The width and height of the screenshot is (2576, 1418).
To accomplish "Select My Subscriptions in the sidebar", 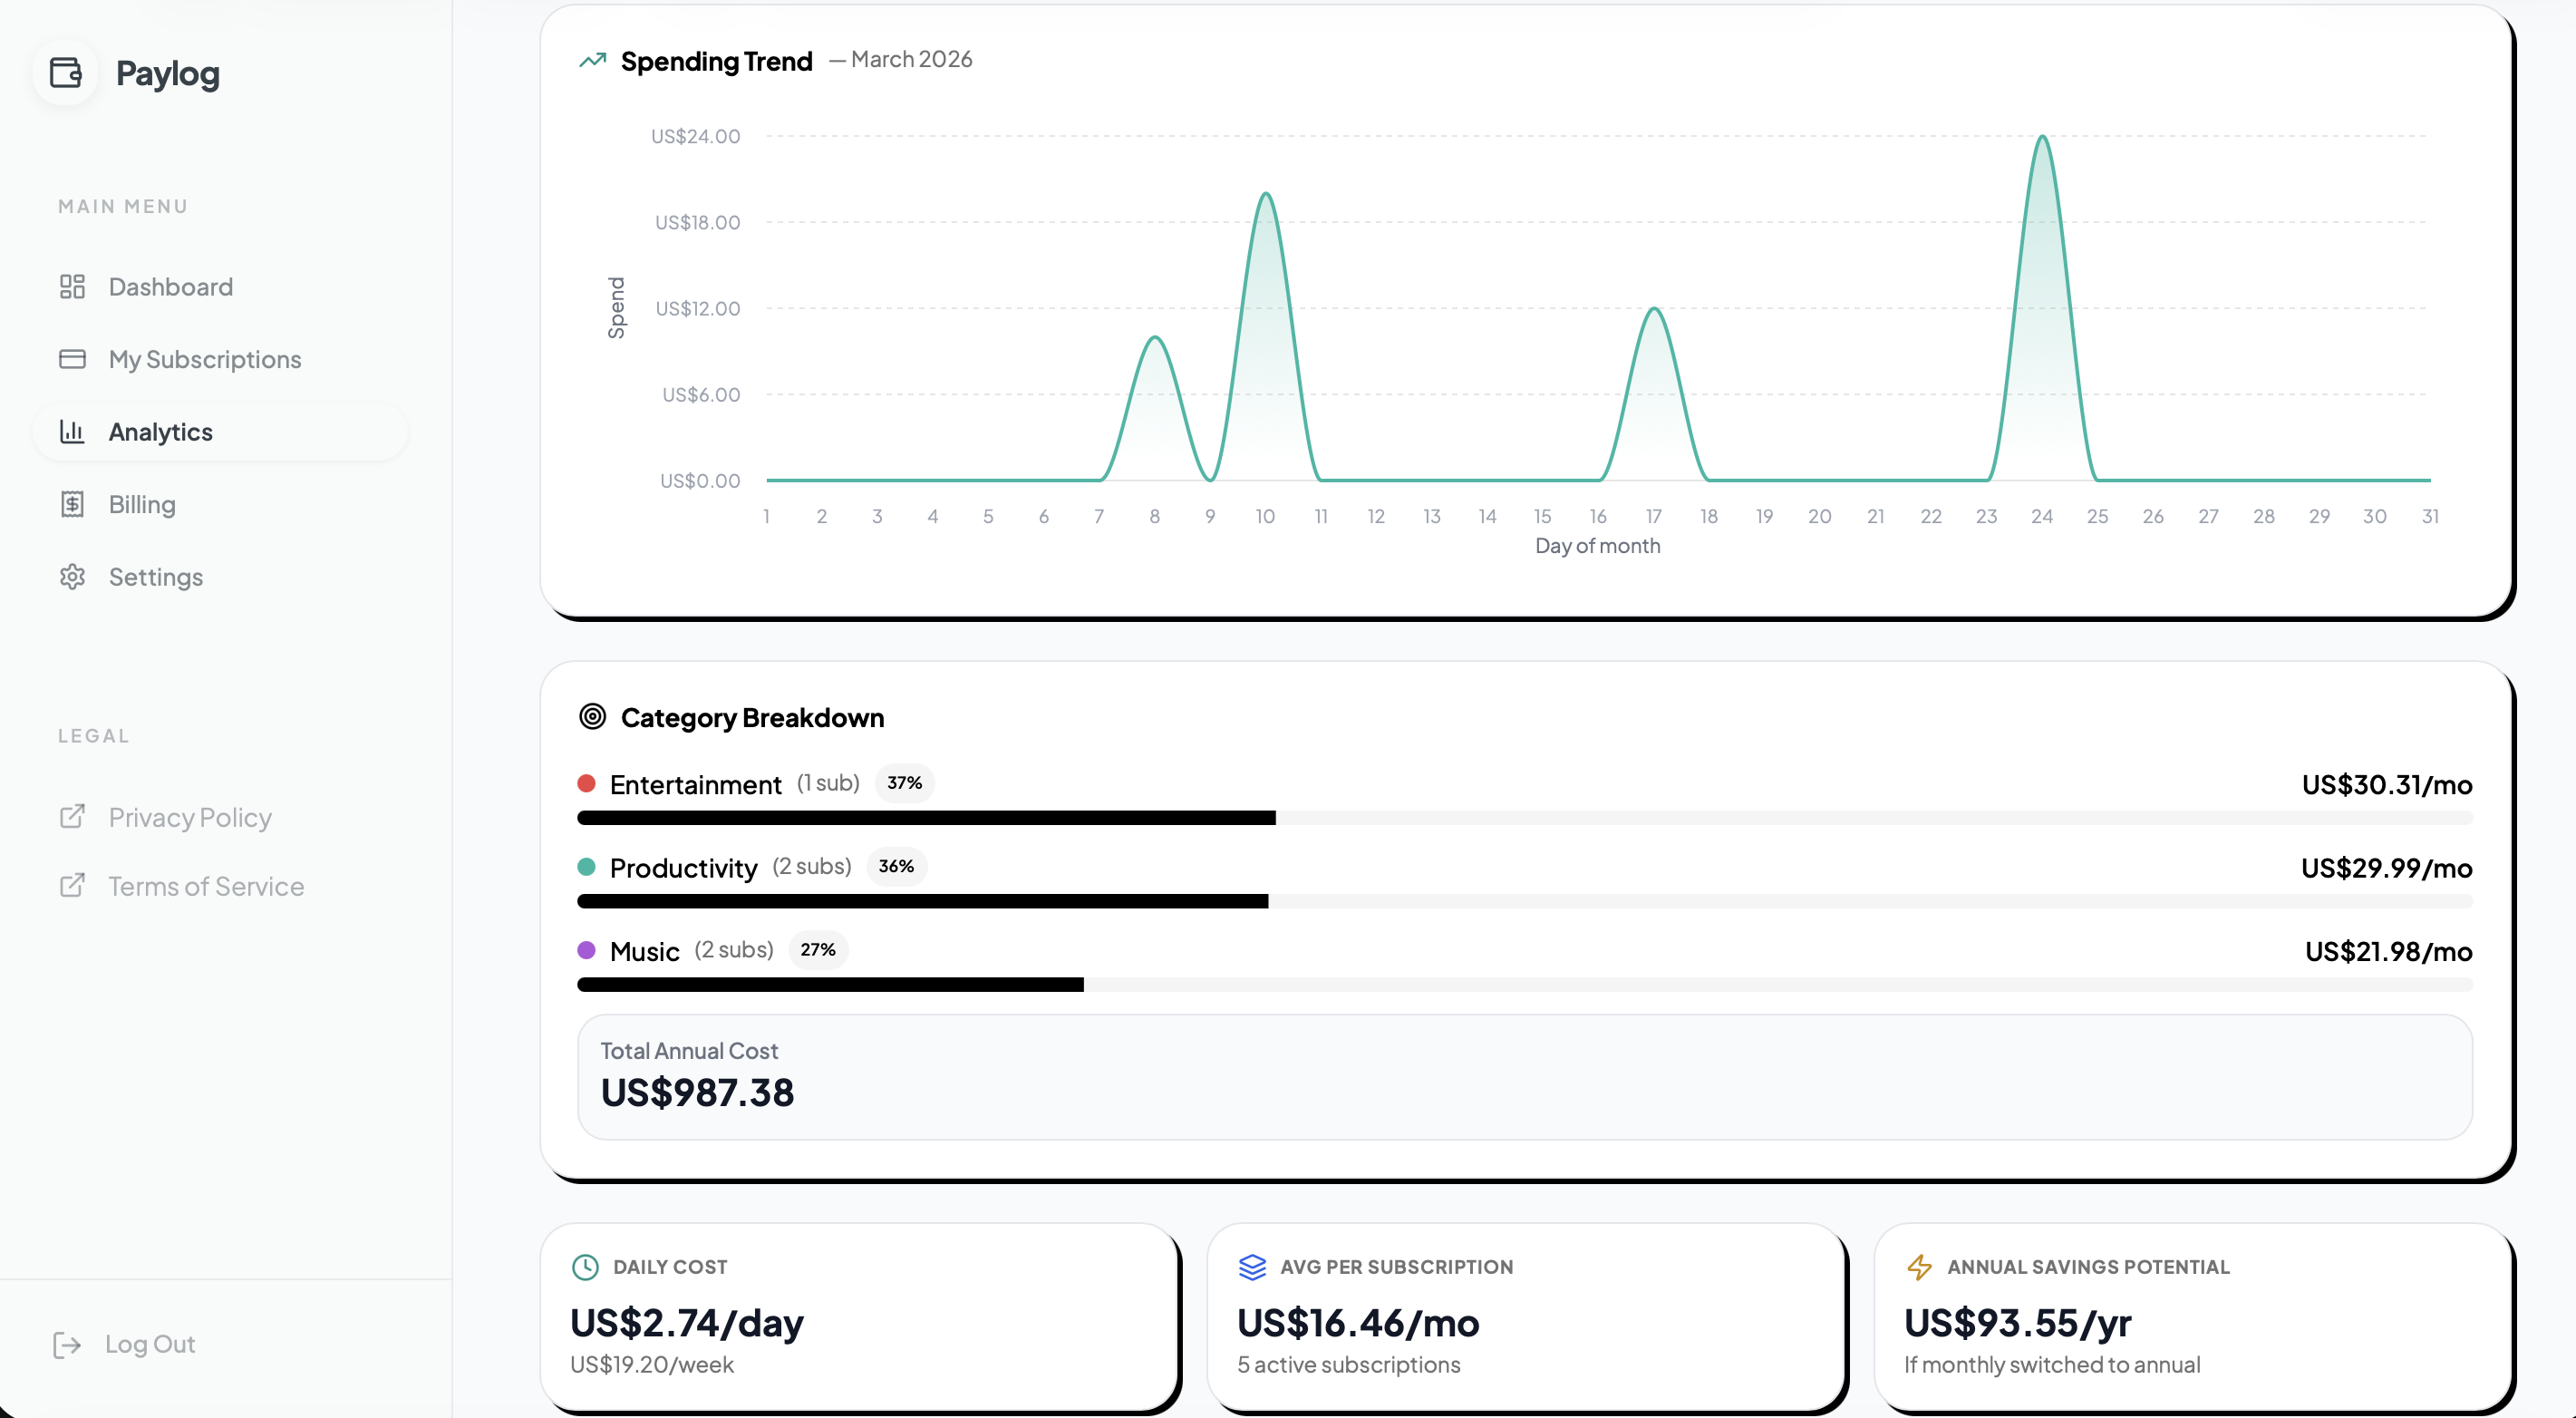I will tap(204, 359).
